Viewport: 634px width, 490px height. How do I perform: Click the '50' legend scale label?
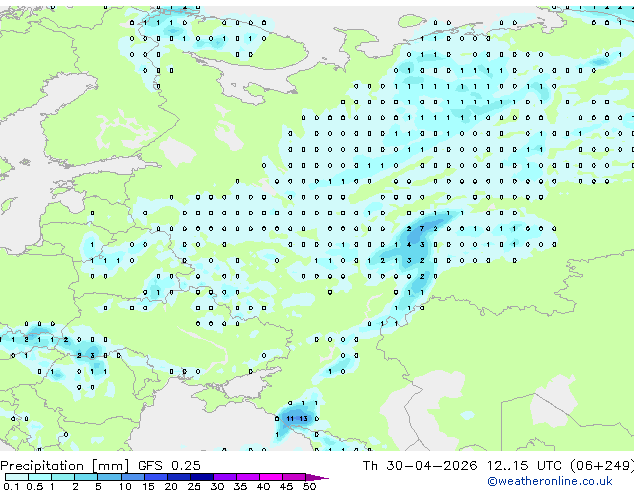pyautogui.click(x=309, y=486)
